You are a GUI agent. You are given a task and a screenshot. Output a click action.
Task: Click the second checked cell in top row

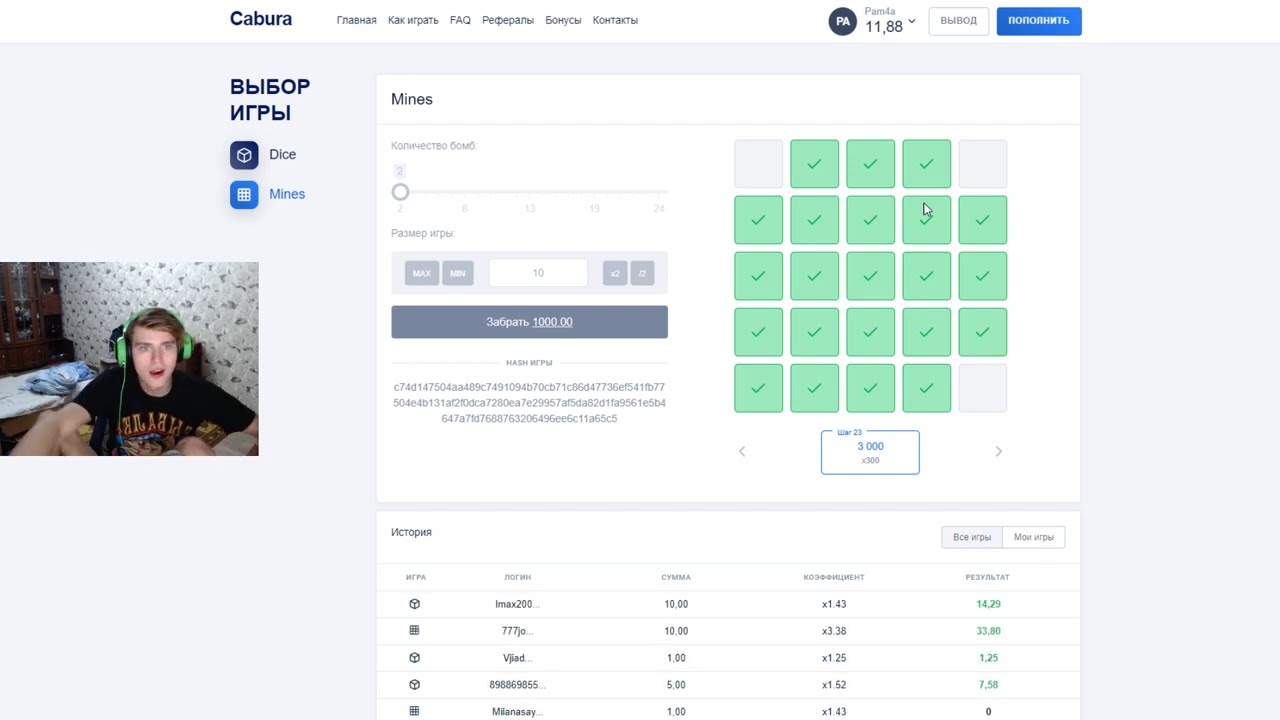click(x=871, y=164)
